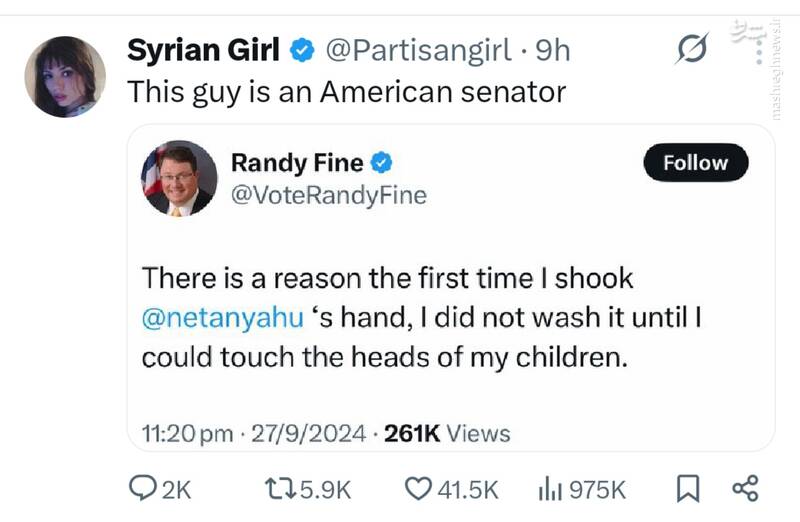Open the @VoteRandyFine handle

click(x=328, y=196)
